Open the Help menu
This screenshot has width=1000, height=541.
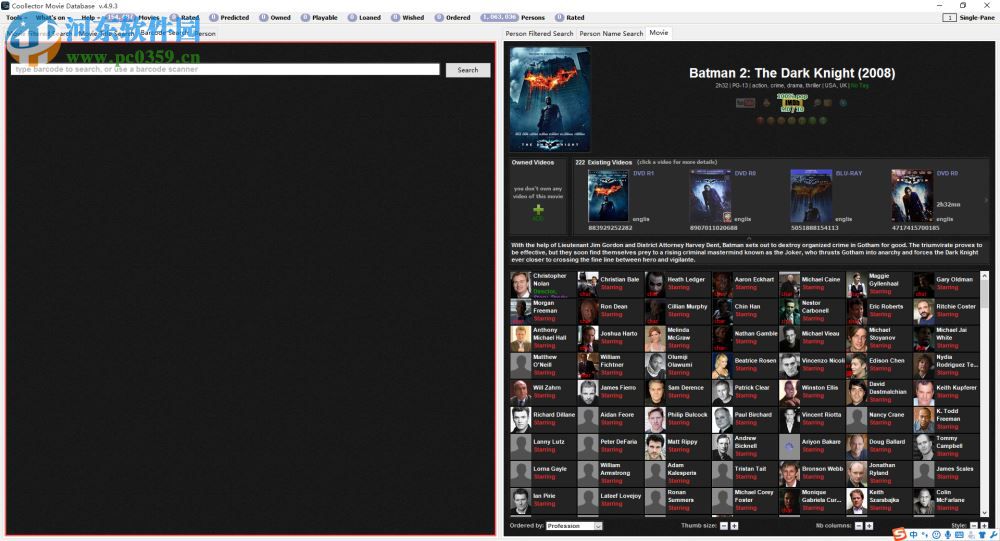[90, 18]
